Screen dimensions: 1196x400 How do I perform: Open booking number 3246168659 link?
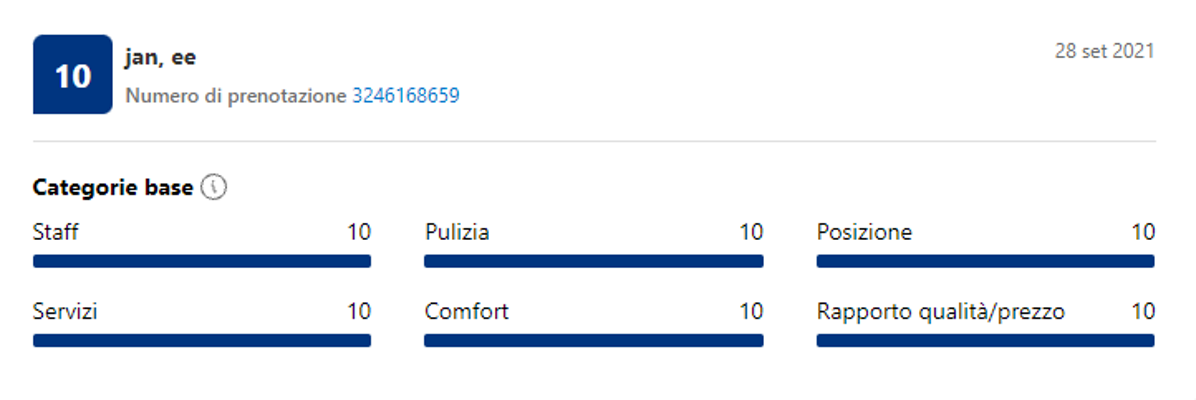tap(405, 97)
